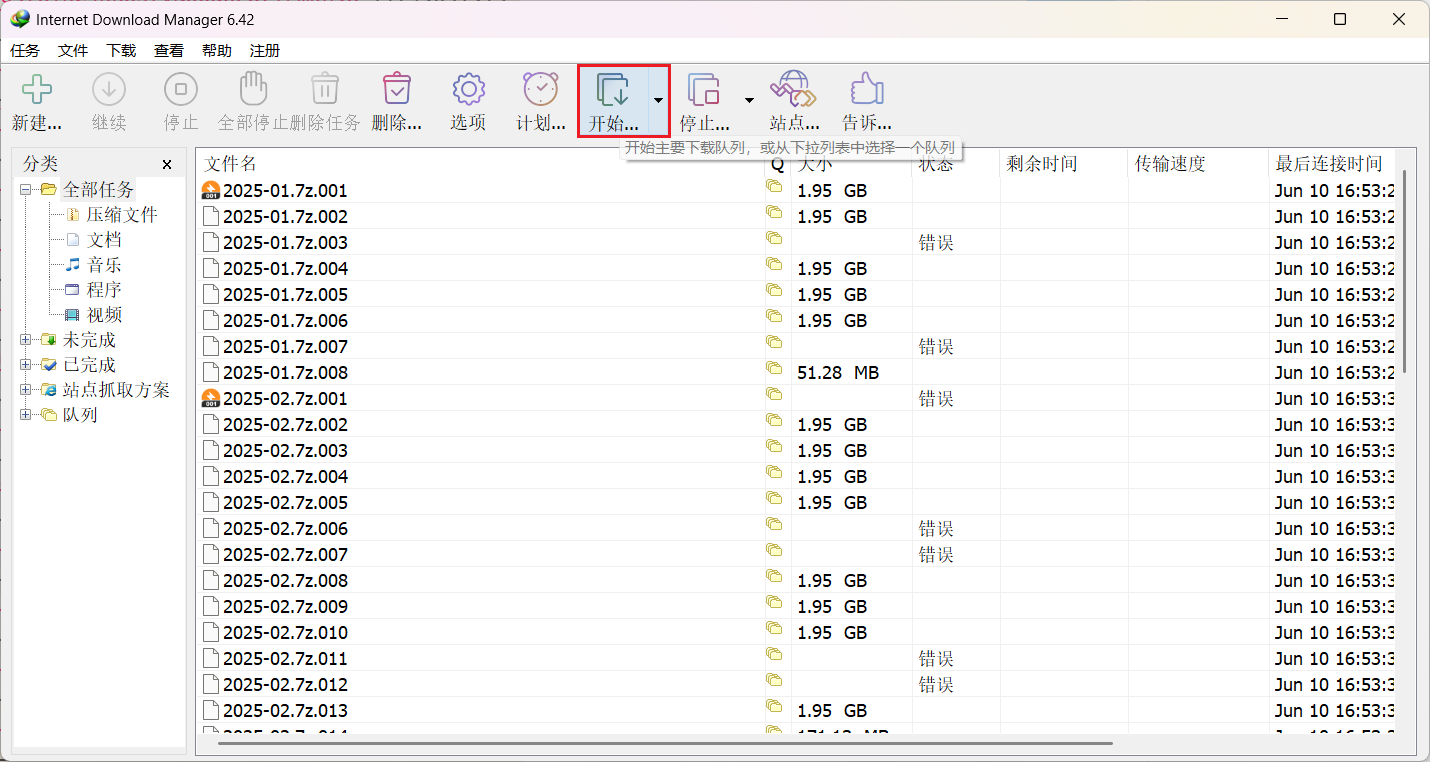Click the 继续 resume toolbar icon
Image resolution: width=1430 pixels, height=762 pixels.
pos(109,89)
